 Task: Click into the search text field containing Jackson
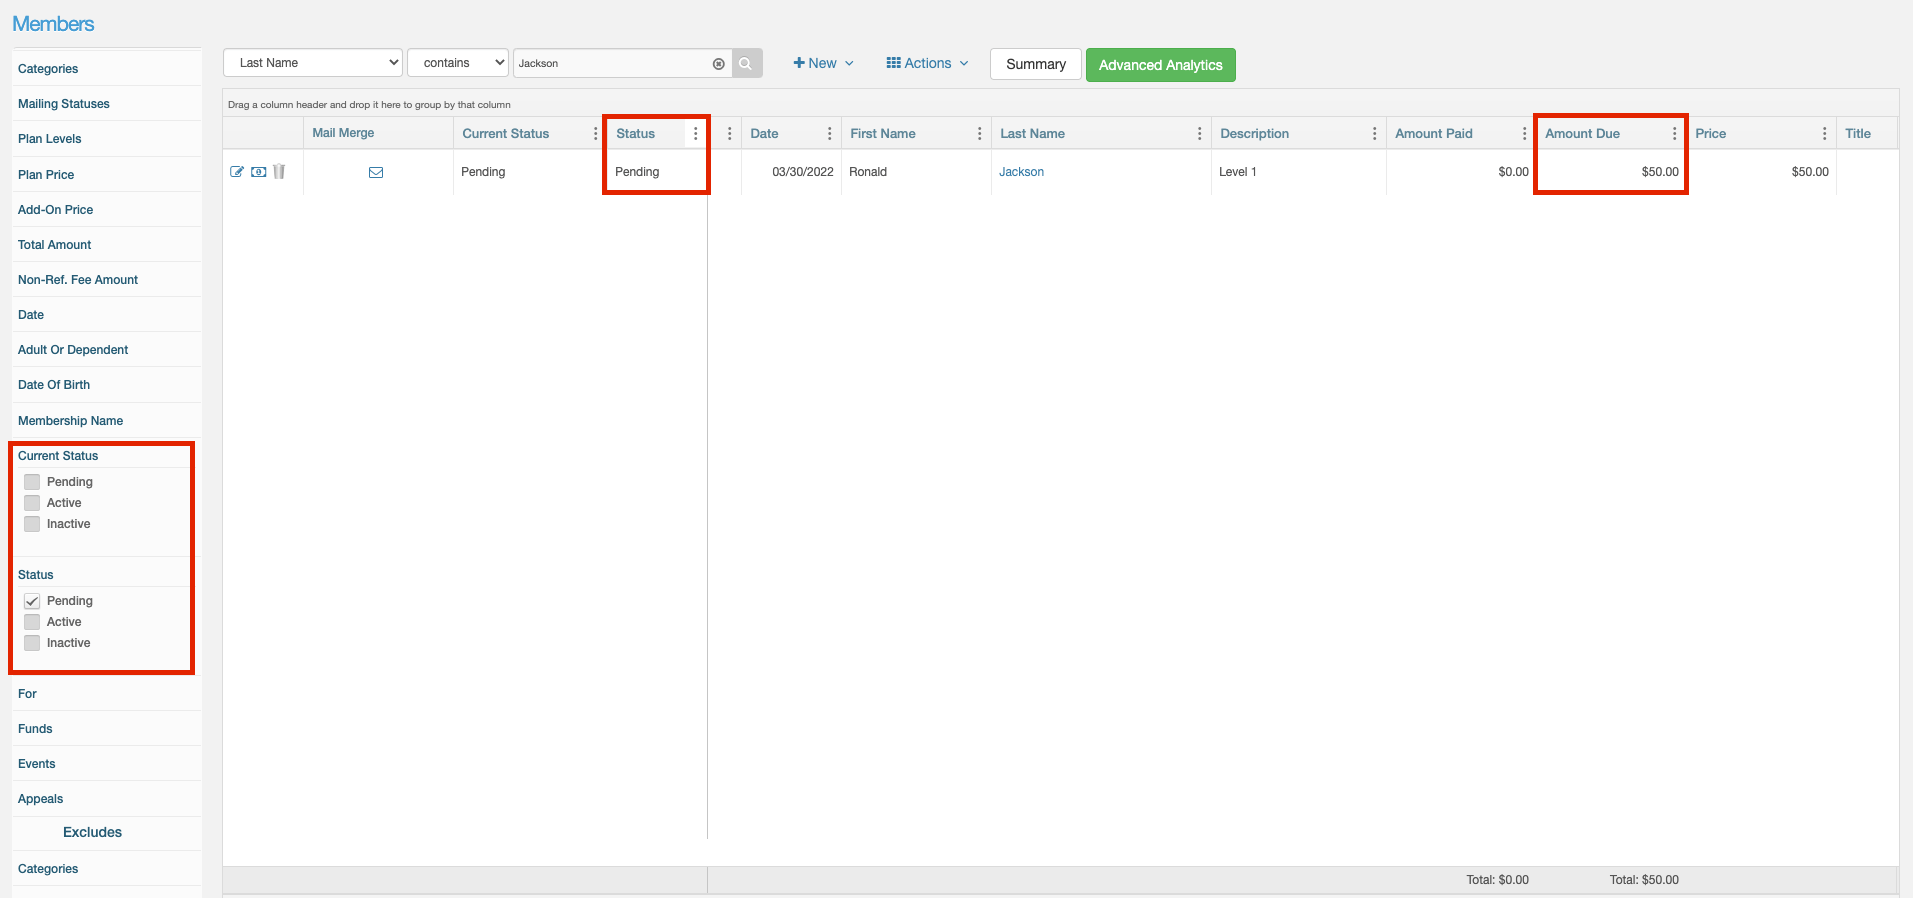pyautogui.click(x=610, y=63)
